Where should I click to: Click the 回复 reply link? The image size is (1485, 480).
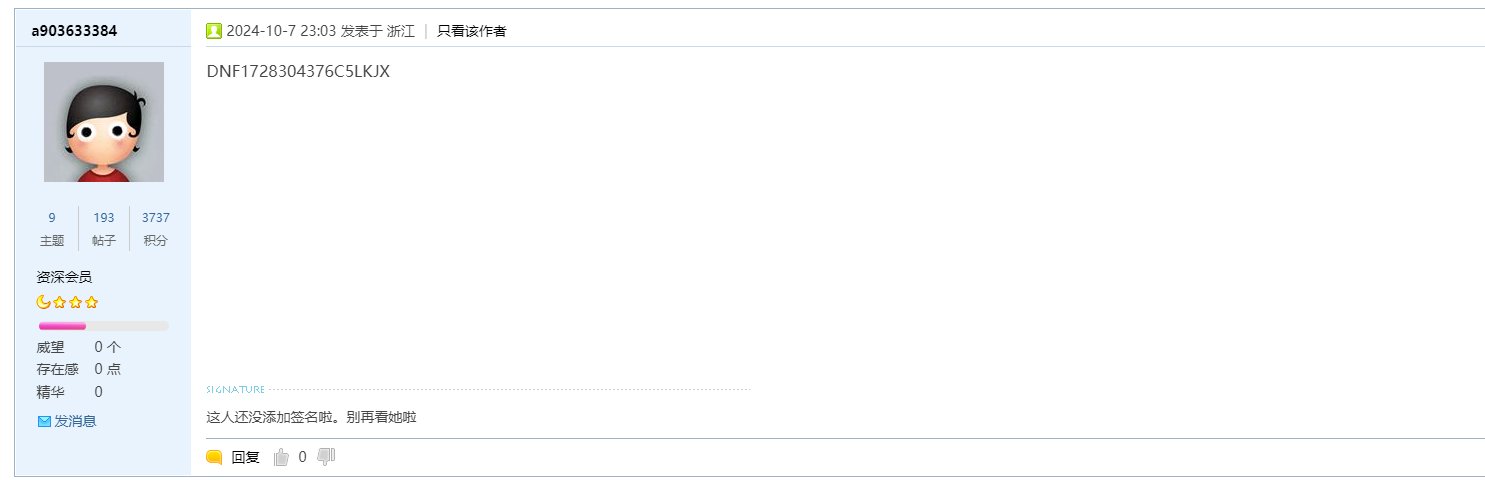click(246, 457)
